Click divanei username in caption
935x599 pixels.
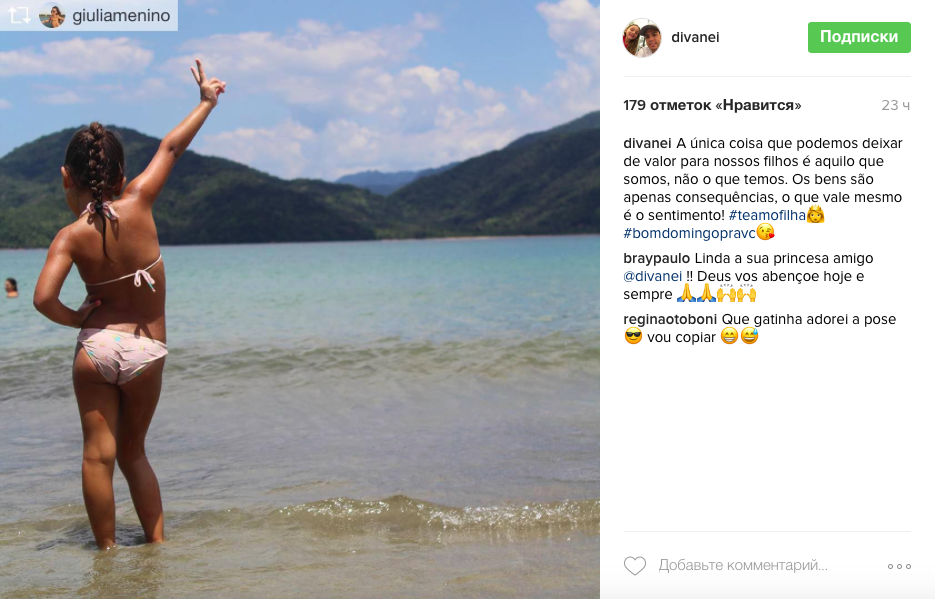tap(647, 143)
